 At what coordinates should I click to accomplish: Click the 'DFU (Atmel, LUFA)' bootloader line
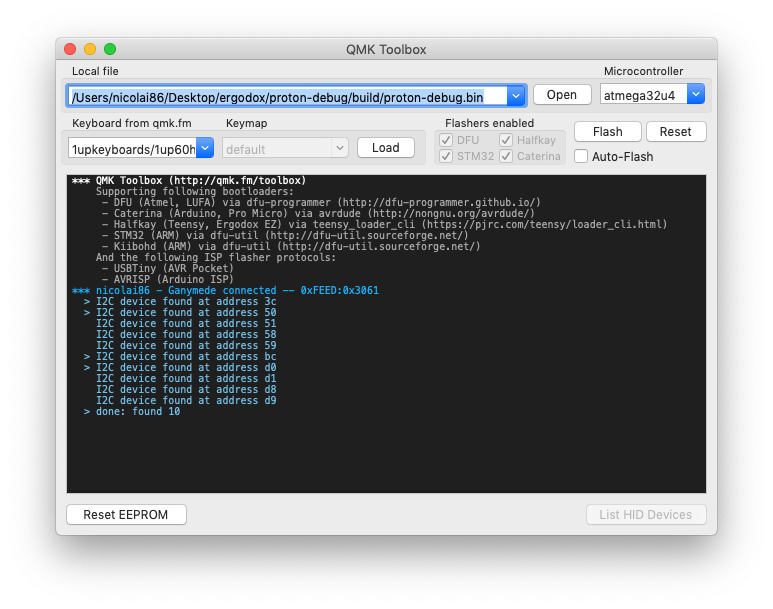coord(321,202)
